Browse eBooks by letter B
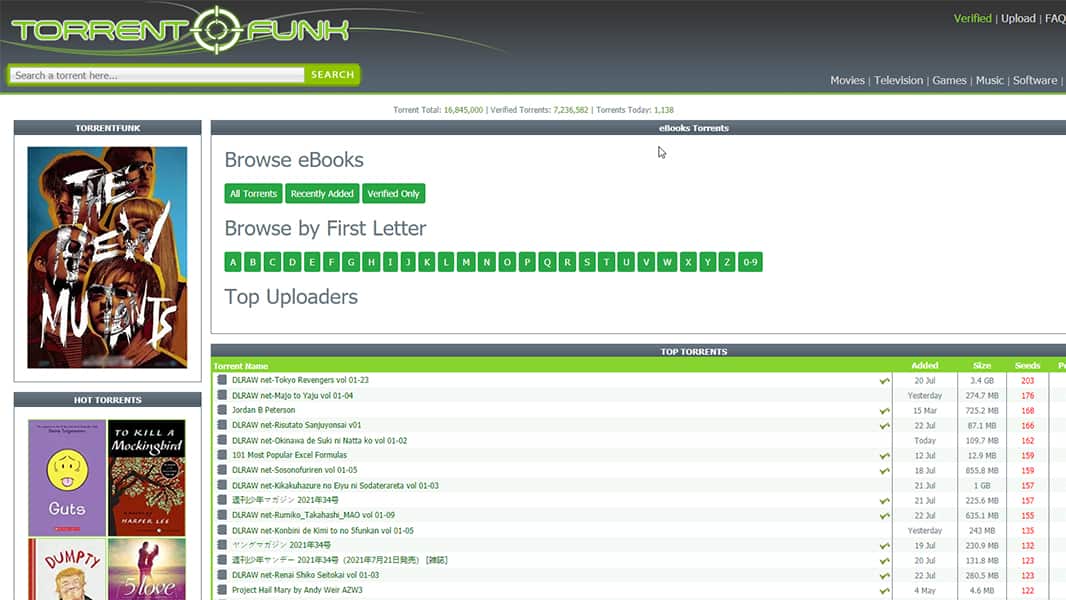 coord(253,262)
